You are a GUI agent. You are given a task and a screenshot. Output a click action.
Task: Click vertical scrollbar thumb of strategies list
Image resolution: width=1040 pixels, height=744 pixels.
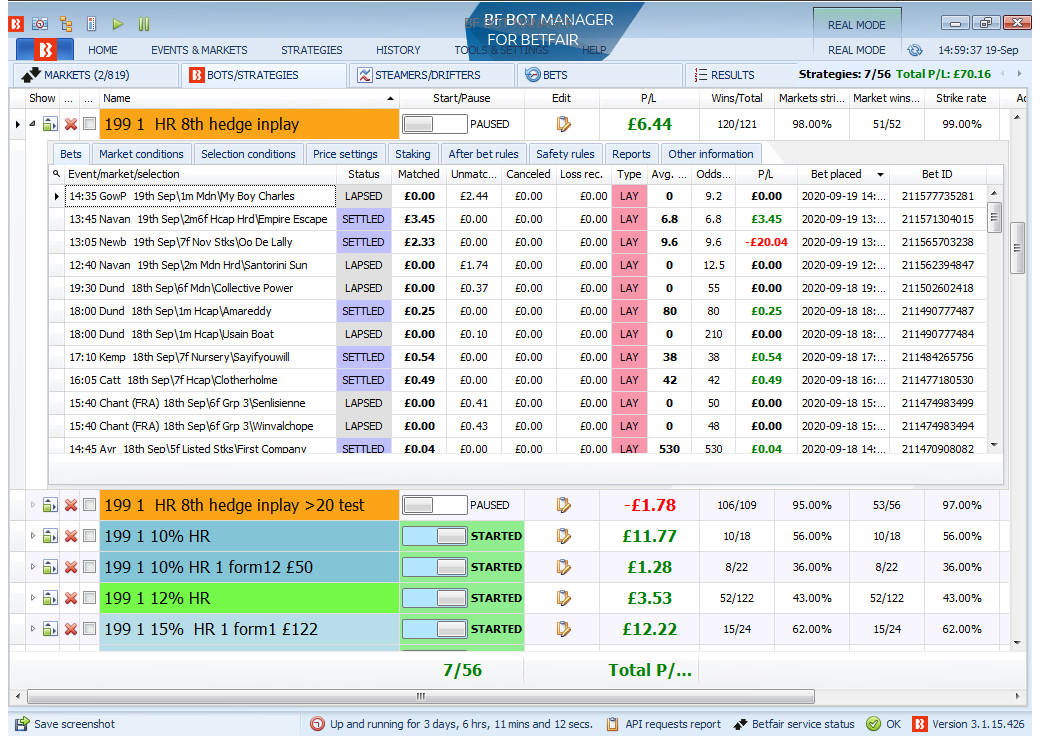[1017, 248]
